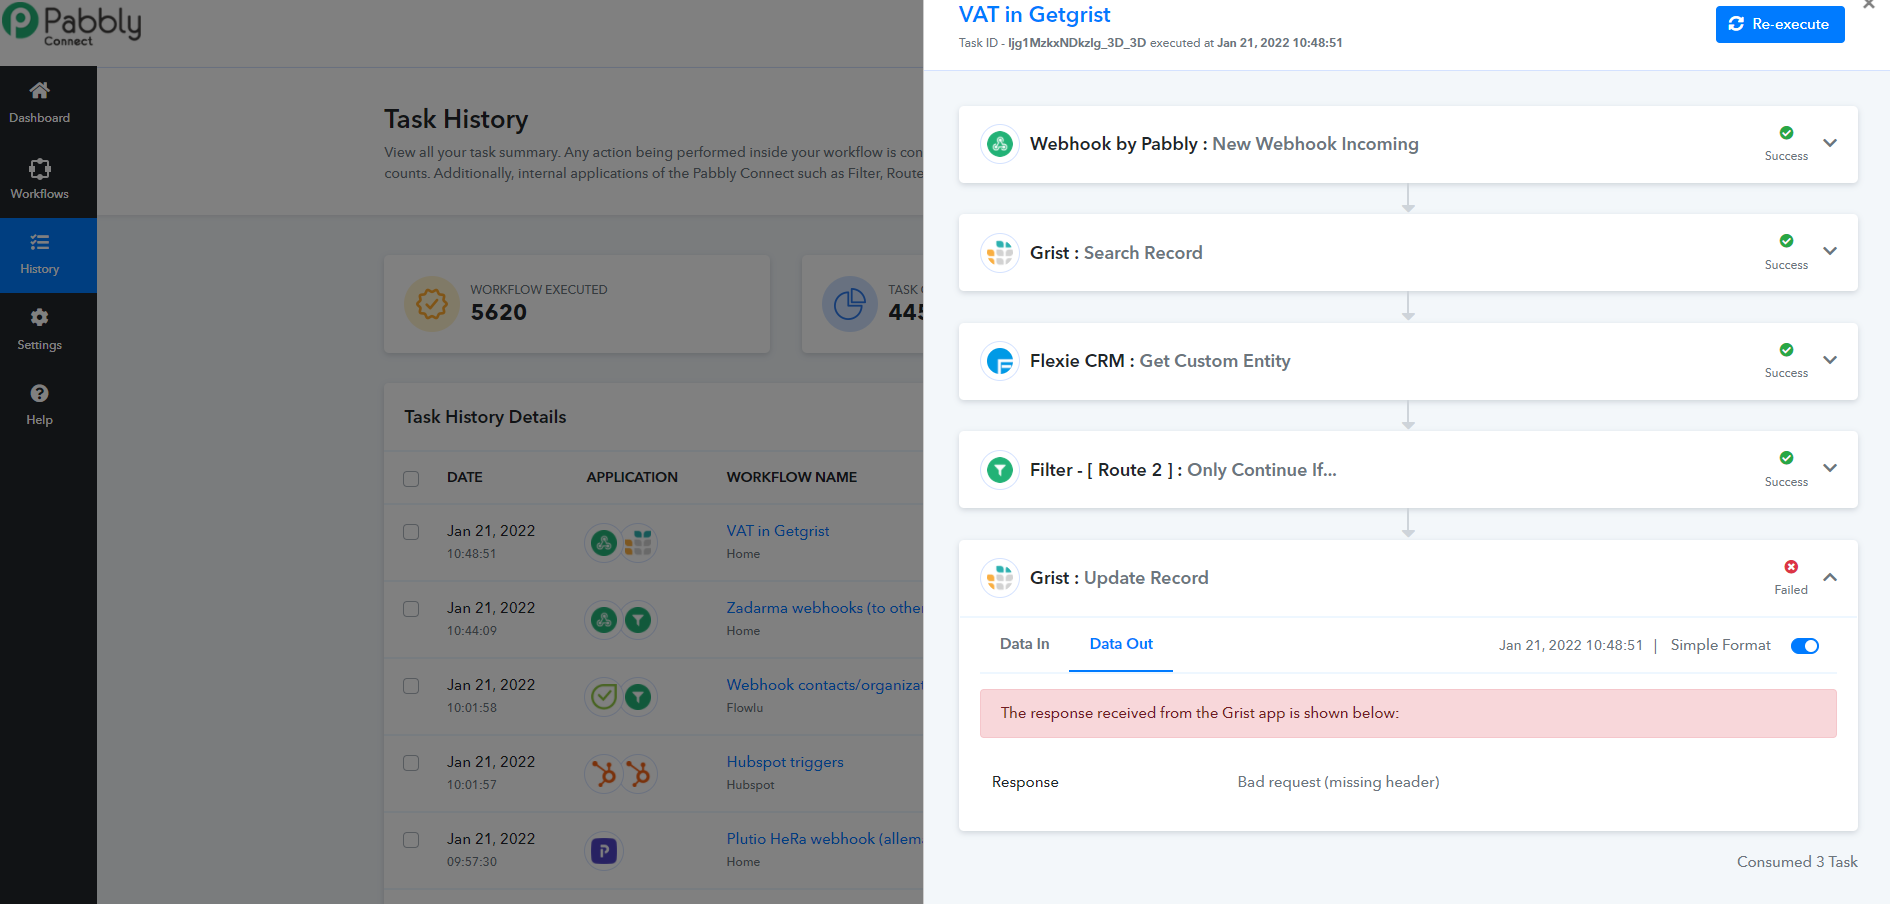Click the Re-execute button
The height and width of the screenshot is (904, 1890).
pyautogui.click(x=1780, y=24)
